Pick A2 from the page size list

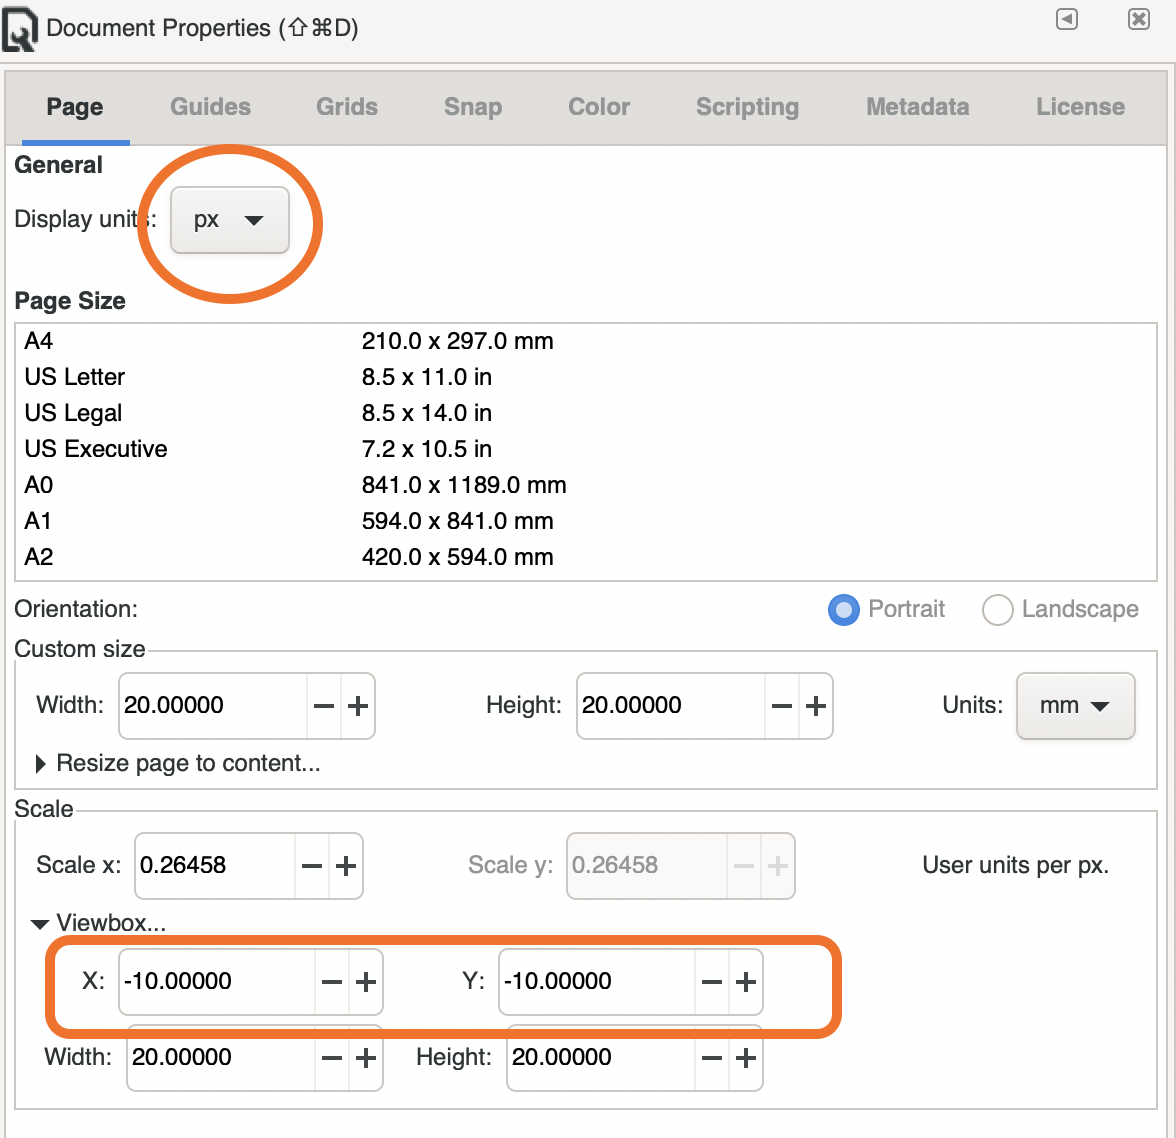39,557
